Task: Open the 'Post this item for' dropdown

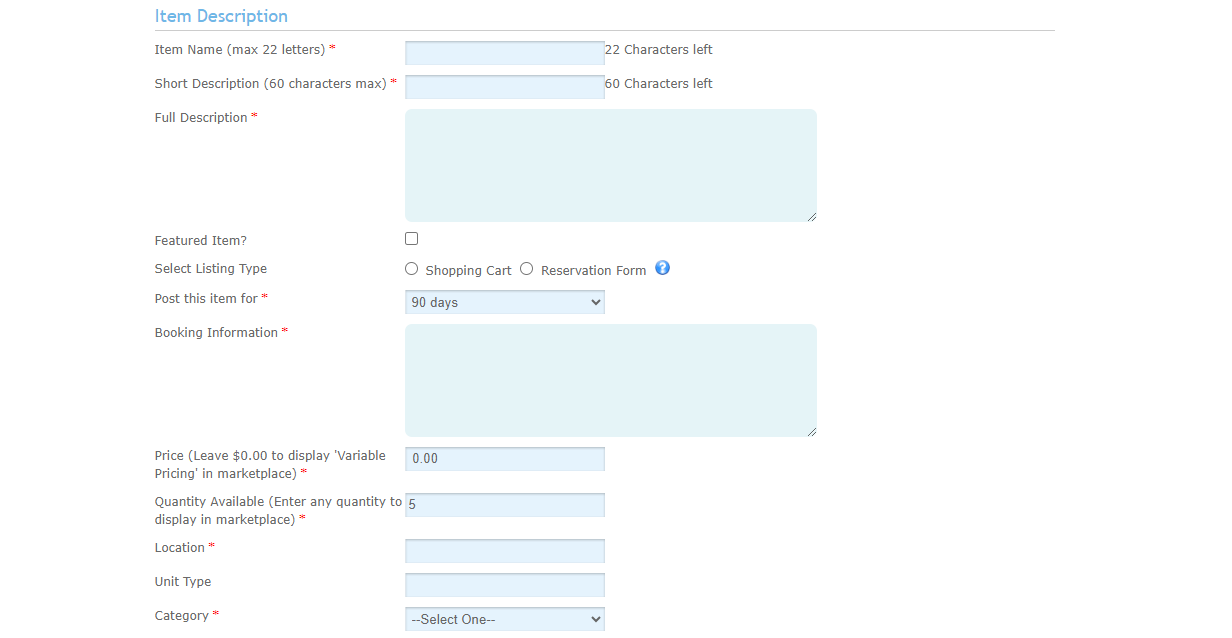Action: (504, 302)
